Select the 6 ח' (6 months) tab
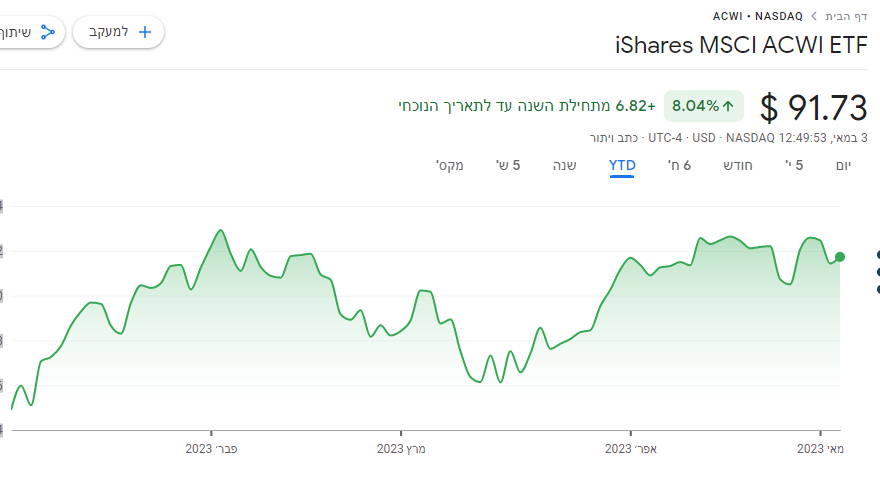 680,164
